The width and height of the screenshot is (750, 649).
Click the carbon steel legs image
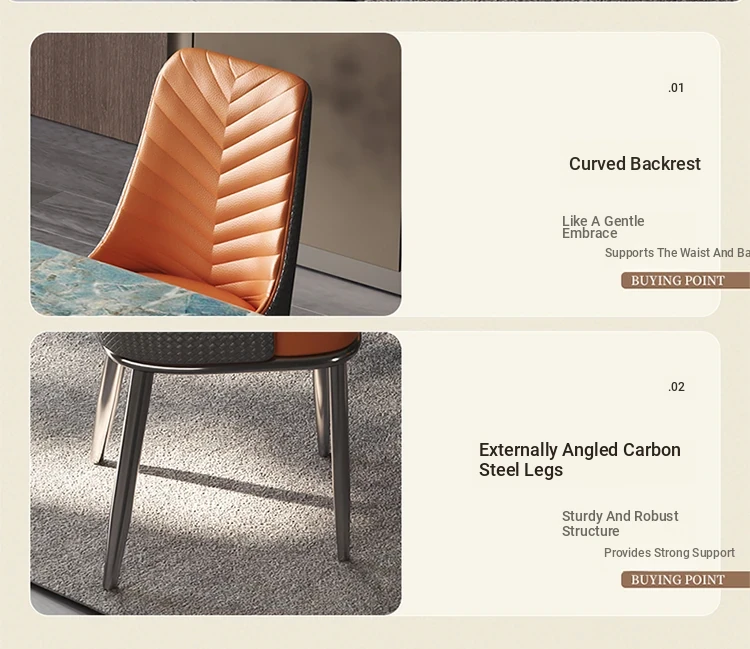coord(216,473)
